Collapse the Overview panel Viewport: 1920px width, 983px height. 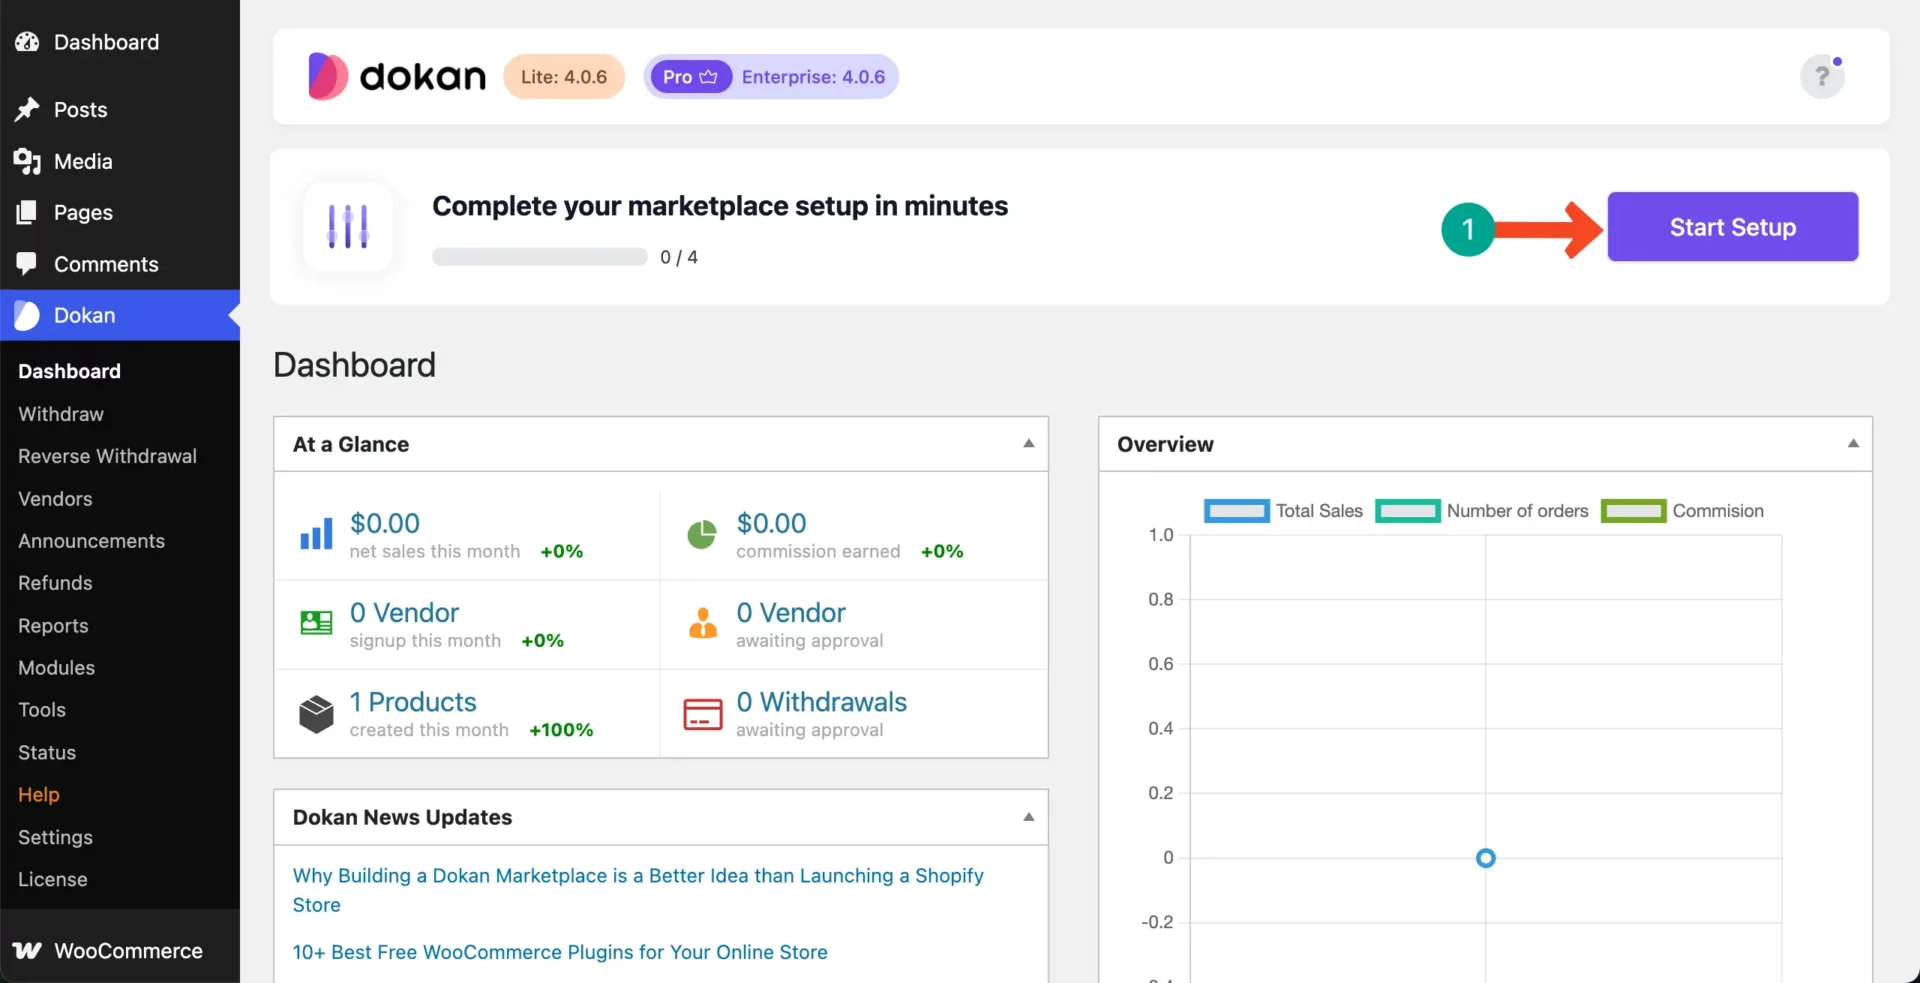click(x=1853, y=443)
